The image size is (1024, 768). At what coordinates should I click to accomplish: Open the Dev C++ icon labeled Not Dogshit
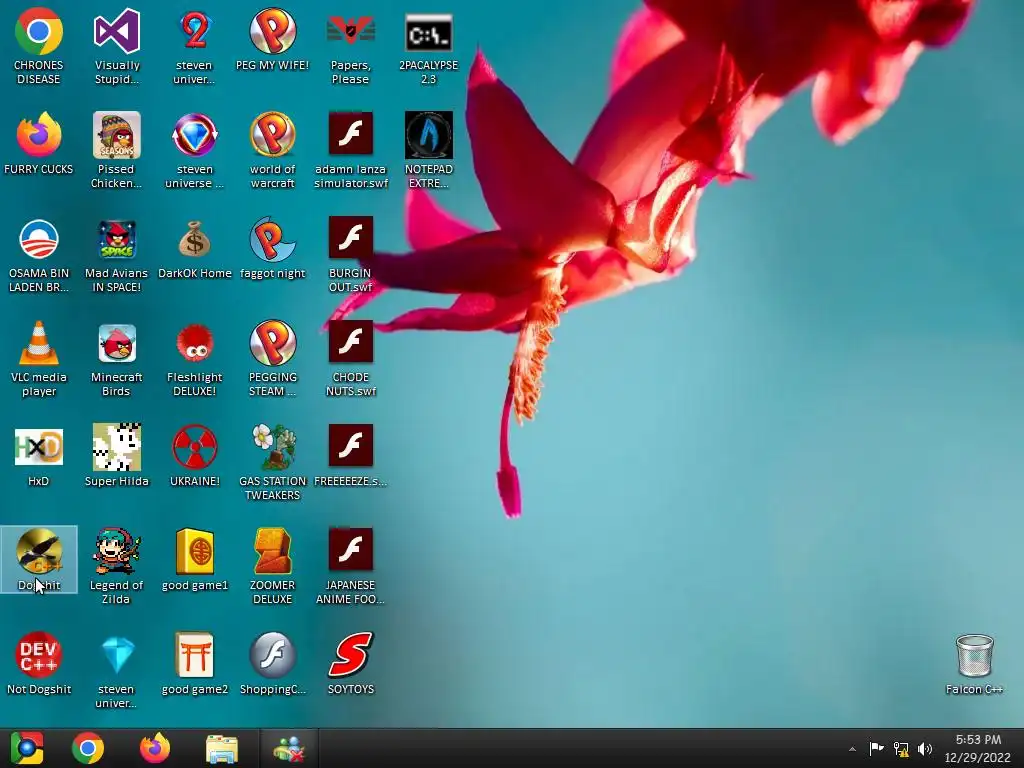[39, 664]
